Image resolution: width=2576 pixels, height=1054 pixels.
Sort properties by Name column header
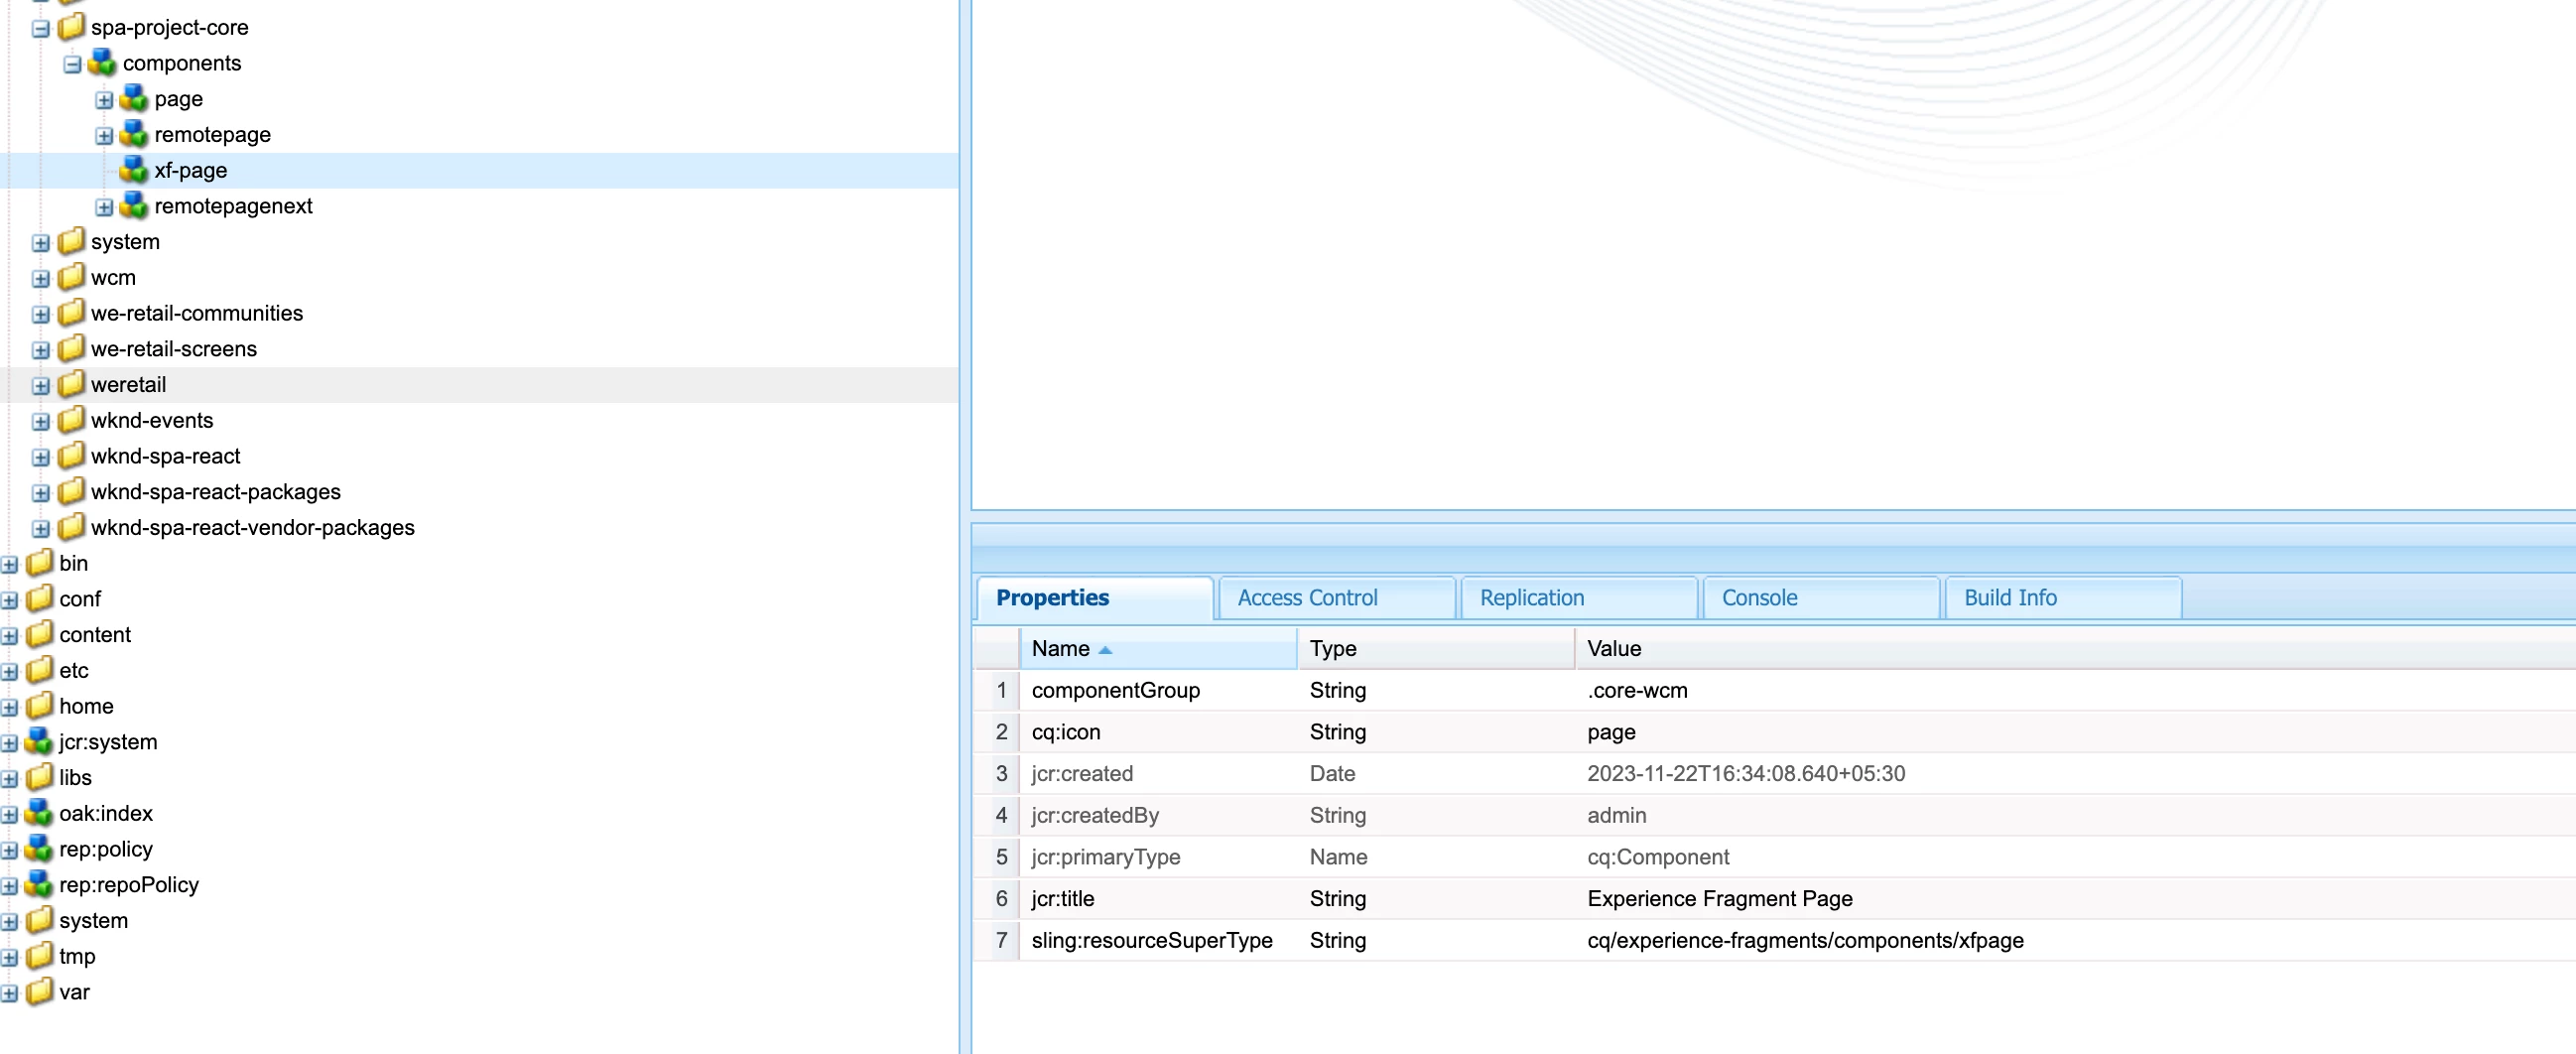point(1158,649)
